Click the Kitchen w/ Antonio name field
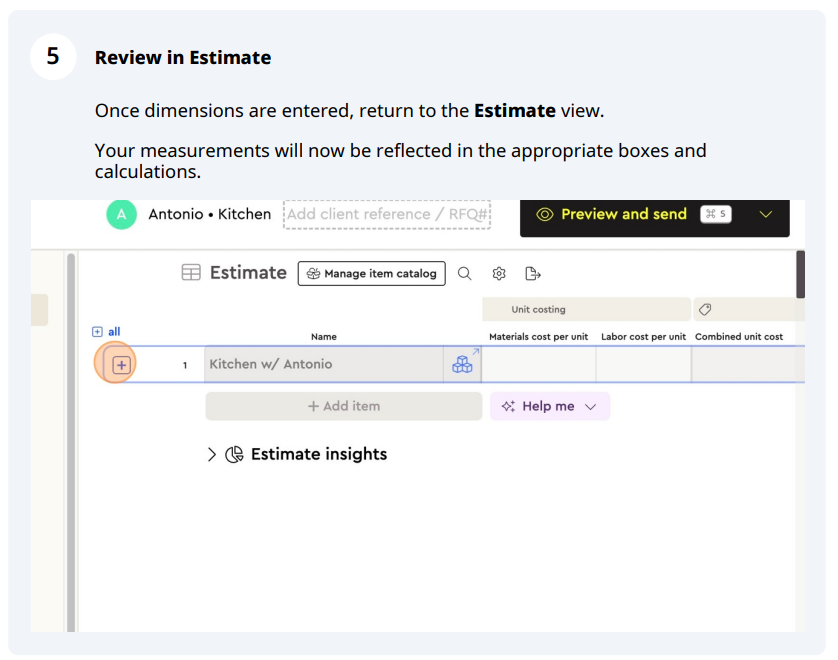The height and width of the screenshot is (660, 838). coord(324,364)
